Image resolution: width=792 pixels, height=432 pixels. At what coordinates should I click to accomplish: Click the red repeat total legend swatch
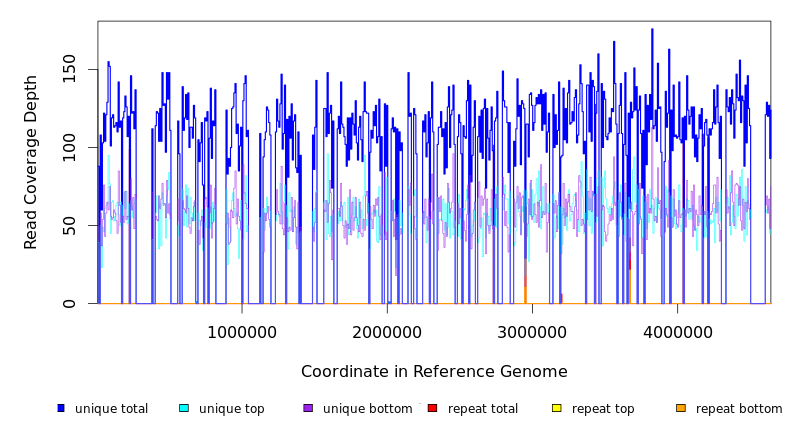(x=432, y=408)
